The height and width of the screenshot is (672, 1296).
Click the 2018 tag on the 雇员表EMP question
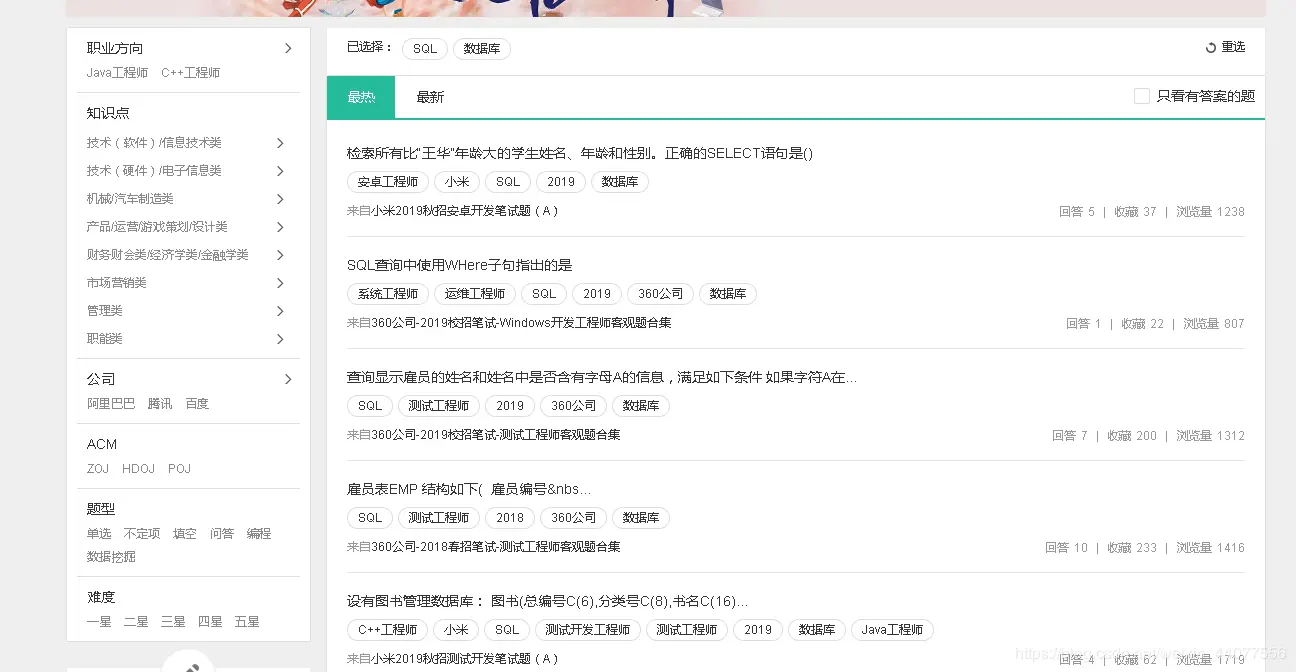click(x=509, y=517)
